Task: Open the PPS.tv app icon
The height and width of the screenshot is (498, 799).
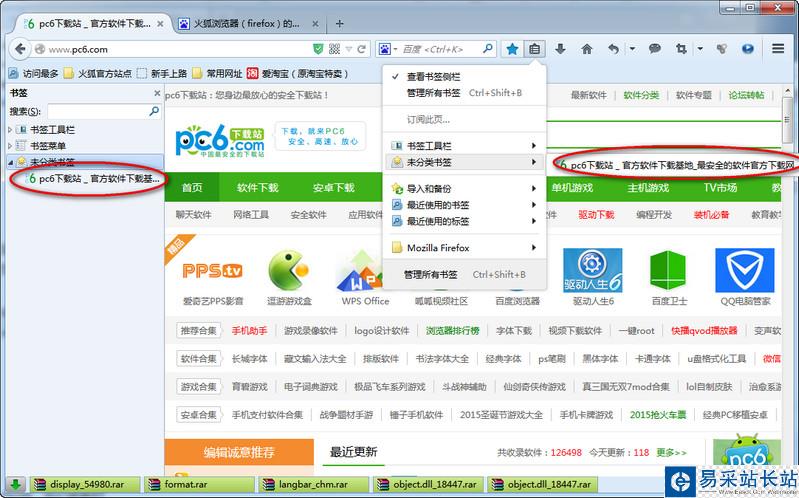Action: [x=212, y=270]
